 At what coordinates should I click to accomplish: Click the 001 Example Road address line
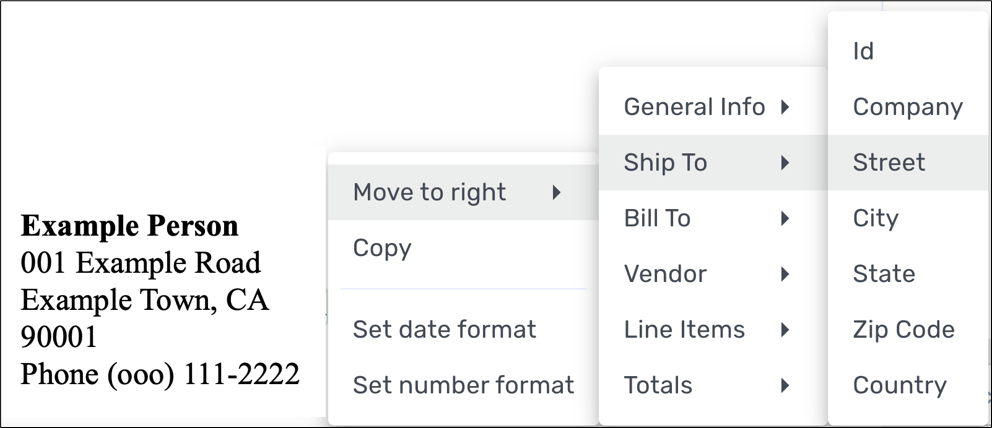[x=141, y=263]
